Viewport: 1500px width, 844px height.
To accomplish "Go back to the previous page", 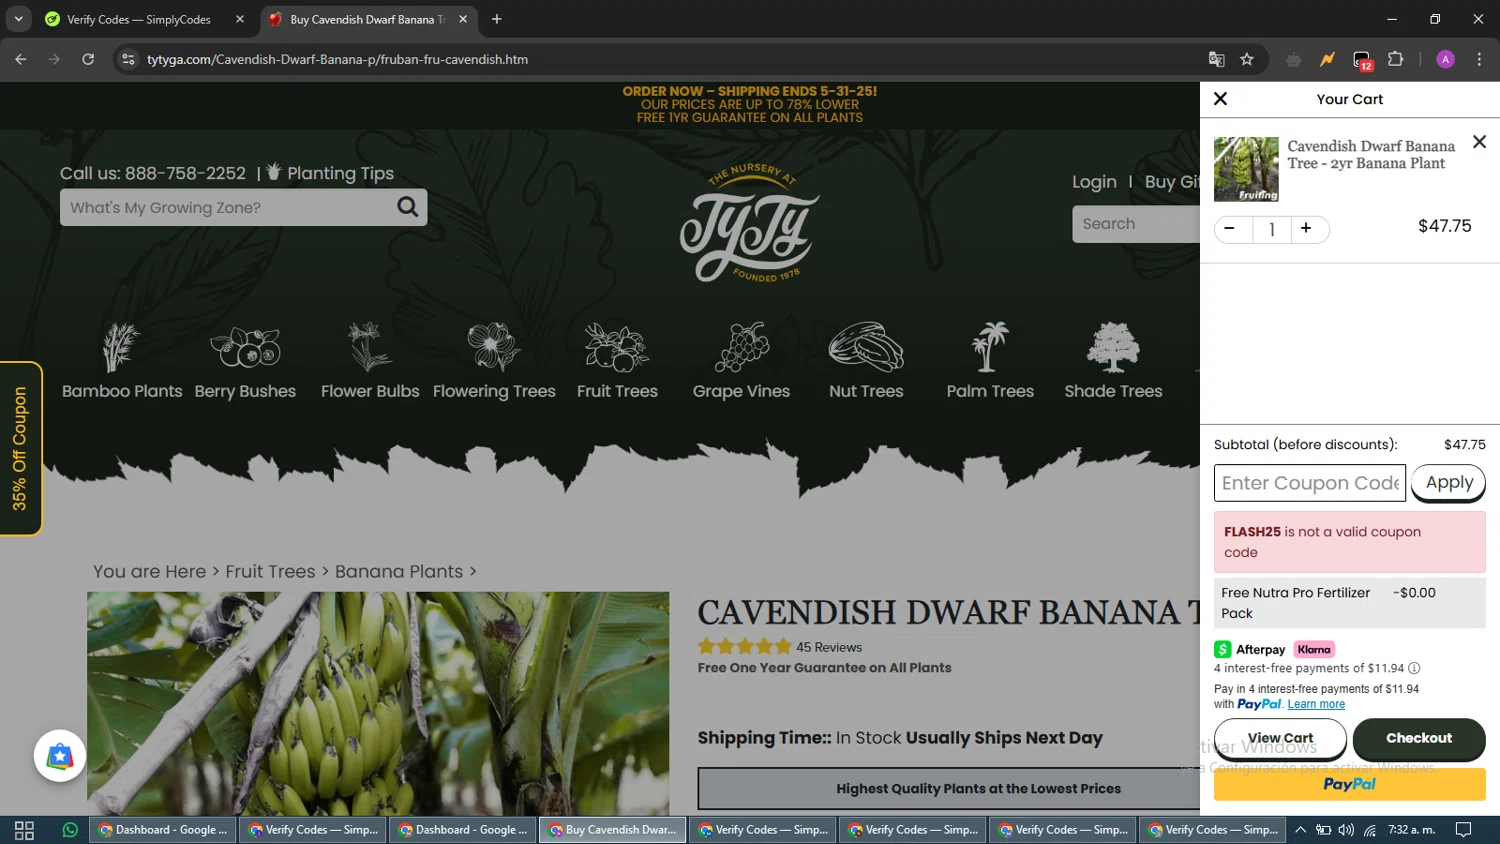I will coord(21,59).
